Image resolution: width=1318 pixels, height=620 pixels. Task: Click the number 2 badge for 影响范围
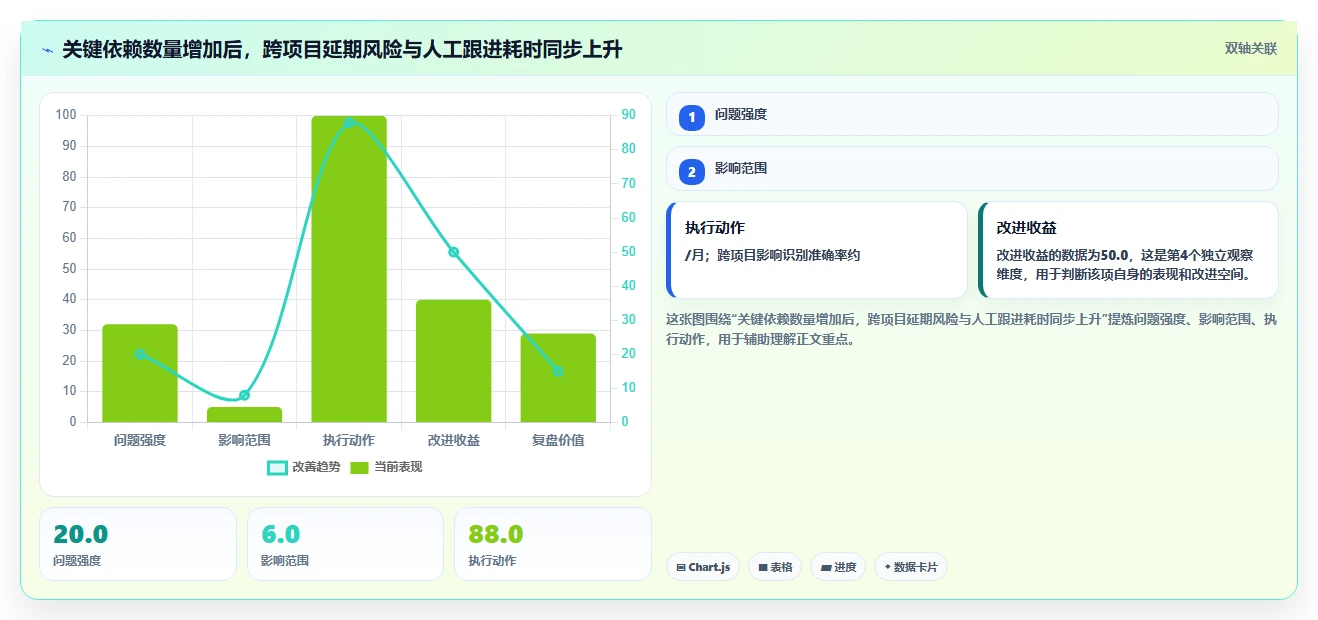[692, 171]
